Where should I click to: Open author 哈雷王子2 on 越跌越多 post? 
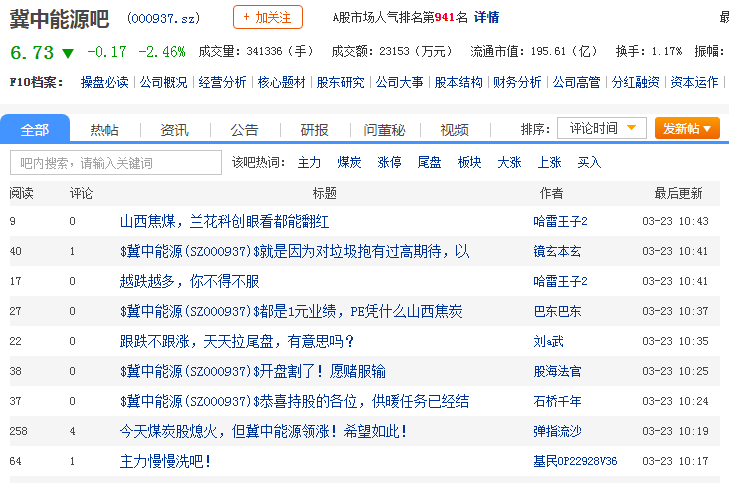click(560, 281)
